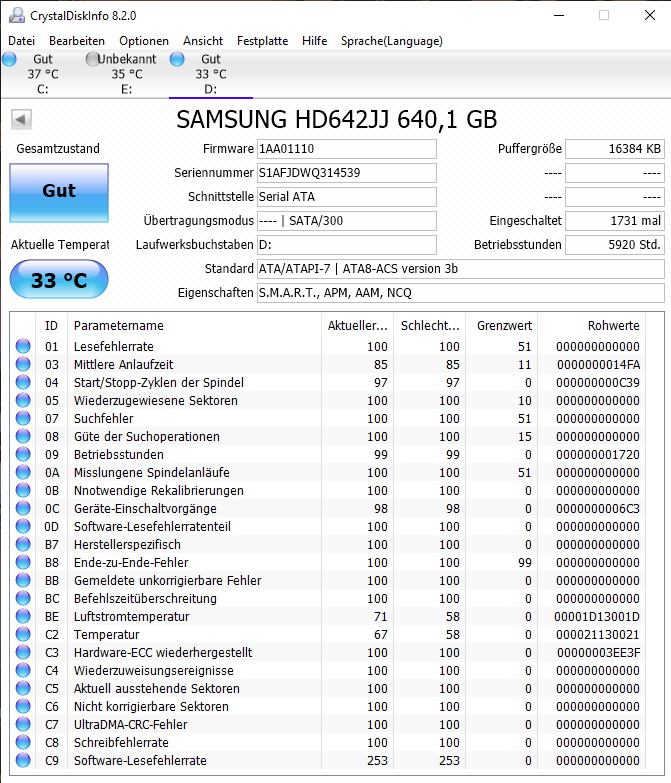Click the Laufwerksbuchstaben field D:
The image size is (671, 783).
pyautogui.click(x=346, y=245)
